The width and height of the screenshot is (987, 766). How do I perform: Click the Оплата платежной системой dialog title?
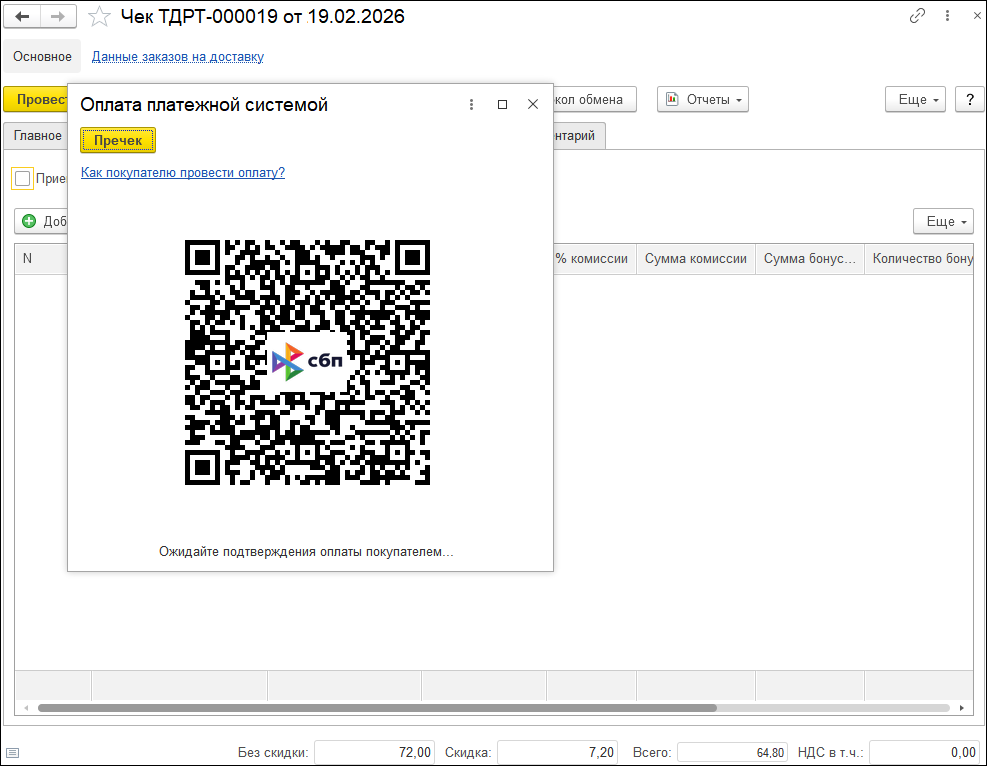click(x=204, y=104)
